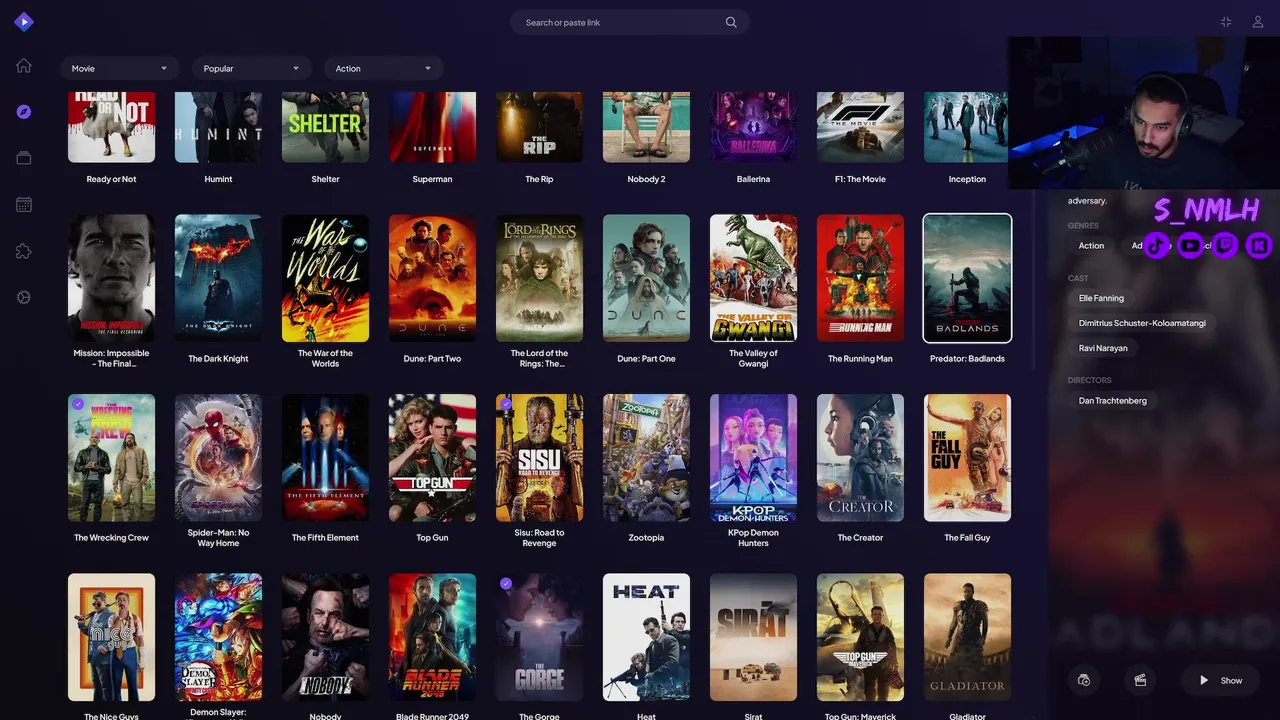Click the 'Humint' title

[218, 179]
